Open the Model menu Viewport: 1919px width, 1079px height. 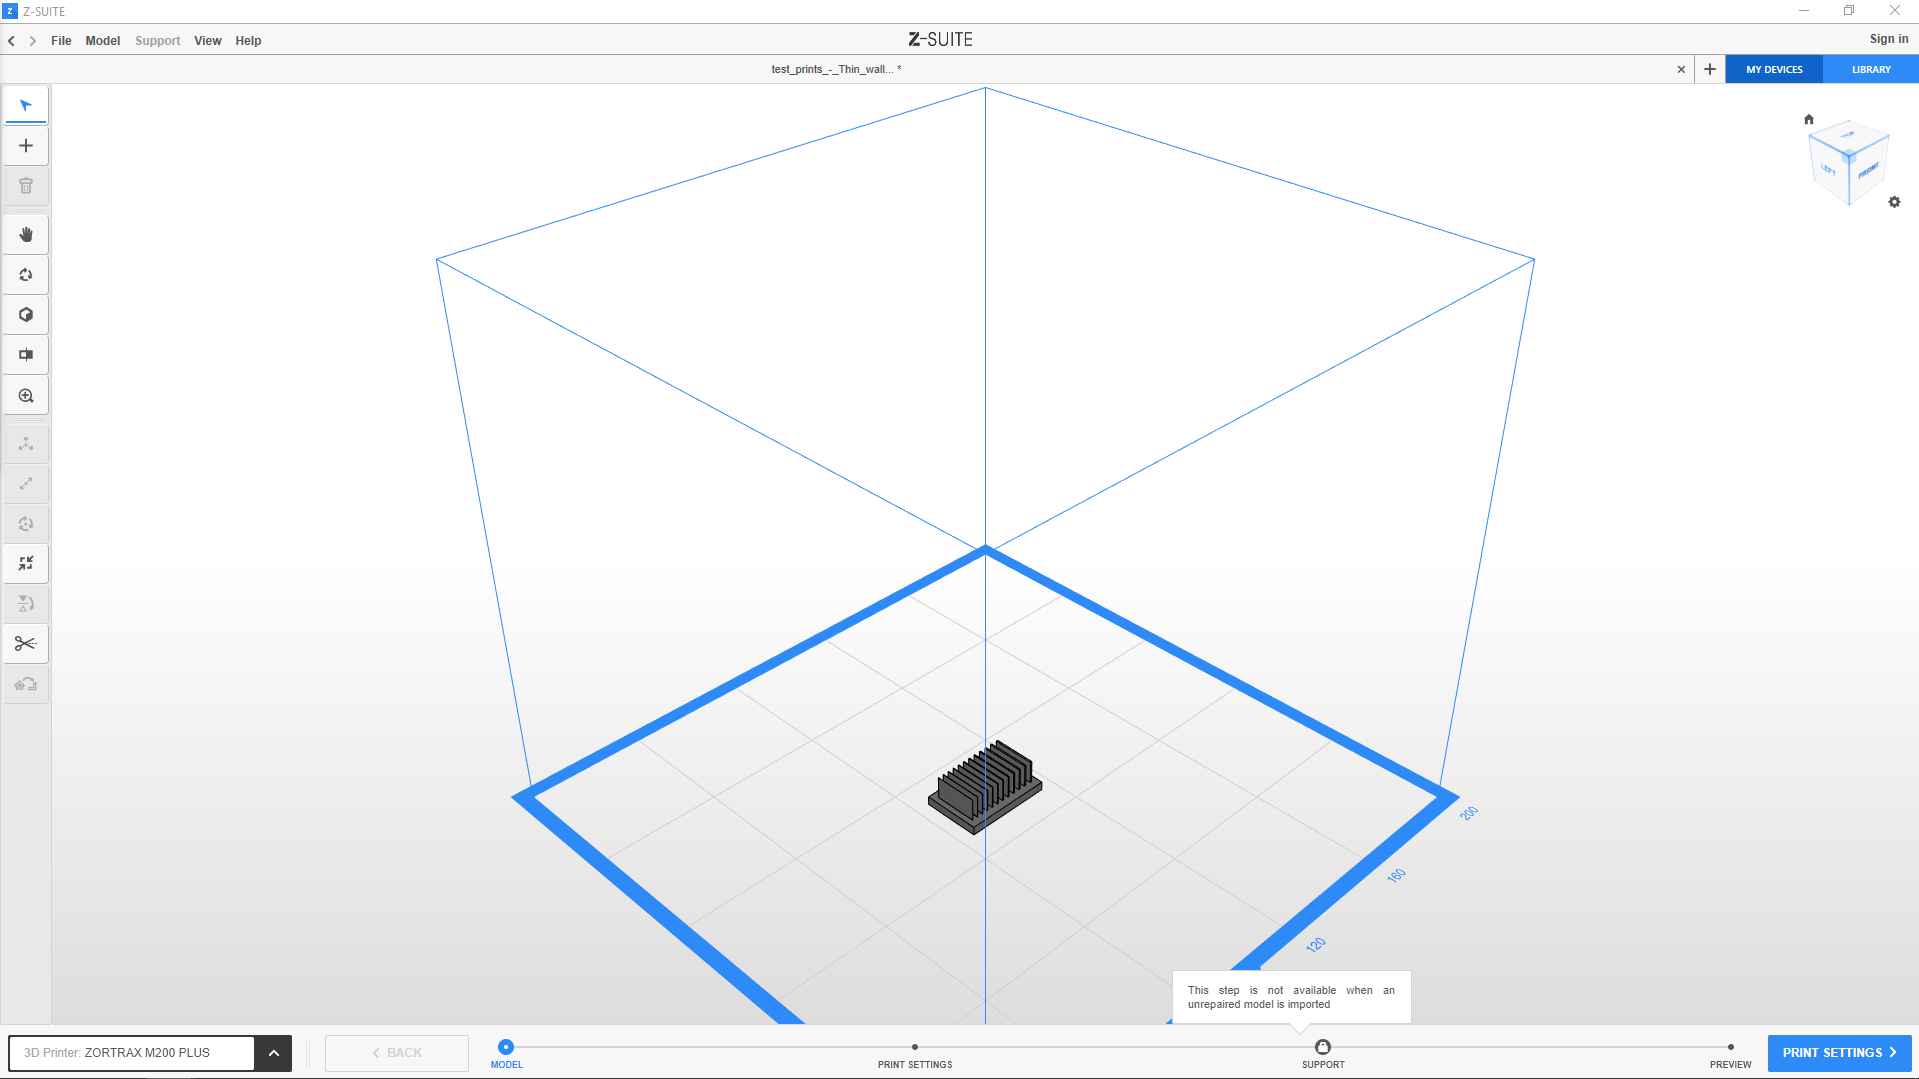pyautogui.click(x=102, y=41)
